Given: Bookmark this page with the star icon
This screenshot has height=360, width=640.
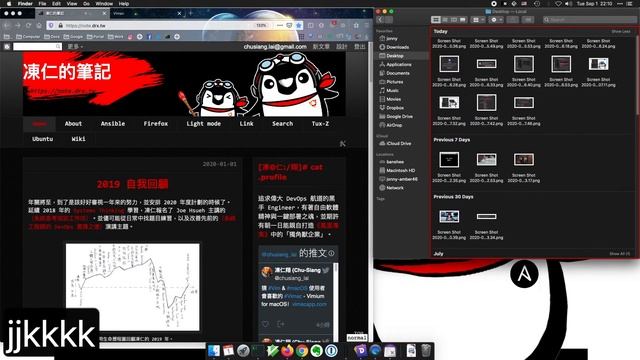Looking at the screenshot, I should [299, 25].
